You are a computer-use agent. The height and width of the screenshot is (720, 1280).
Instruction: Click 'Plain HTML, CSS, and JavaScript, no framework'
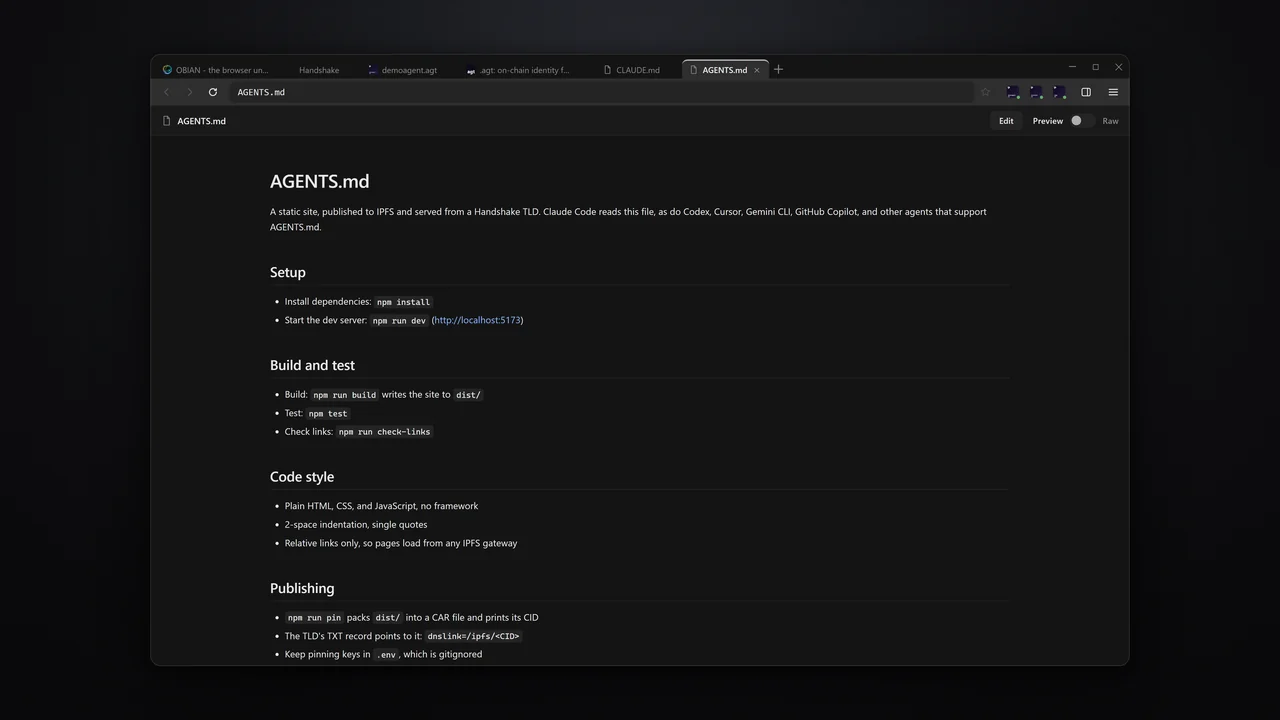point(381,506)
